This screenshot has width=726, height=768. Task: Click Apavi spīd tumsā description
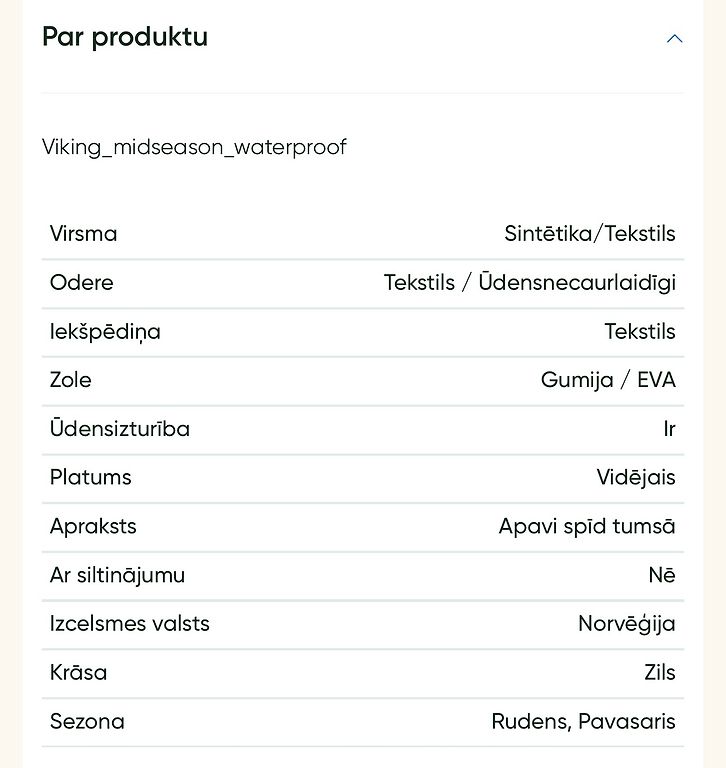pyautogui.click(x=587, y=527)
